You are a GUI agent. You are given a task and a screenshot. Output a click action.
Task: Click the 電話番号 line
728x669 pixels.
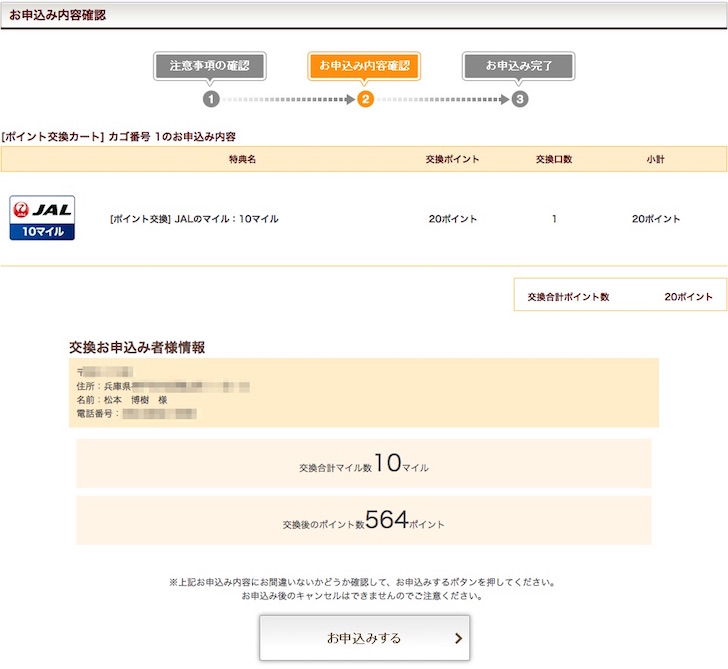pyautogui.click(x=136, y=414)
